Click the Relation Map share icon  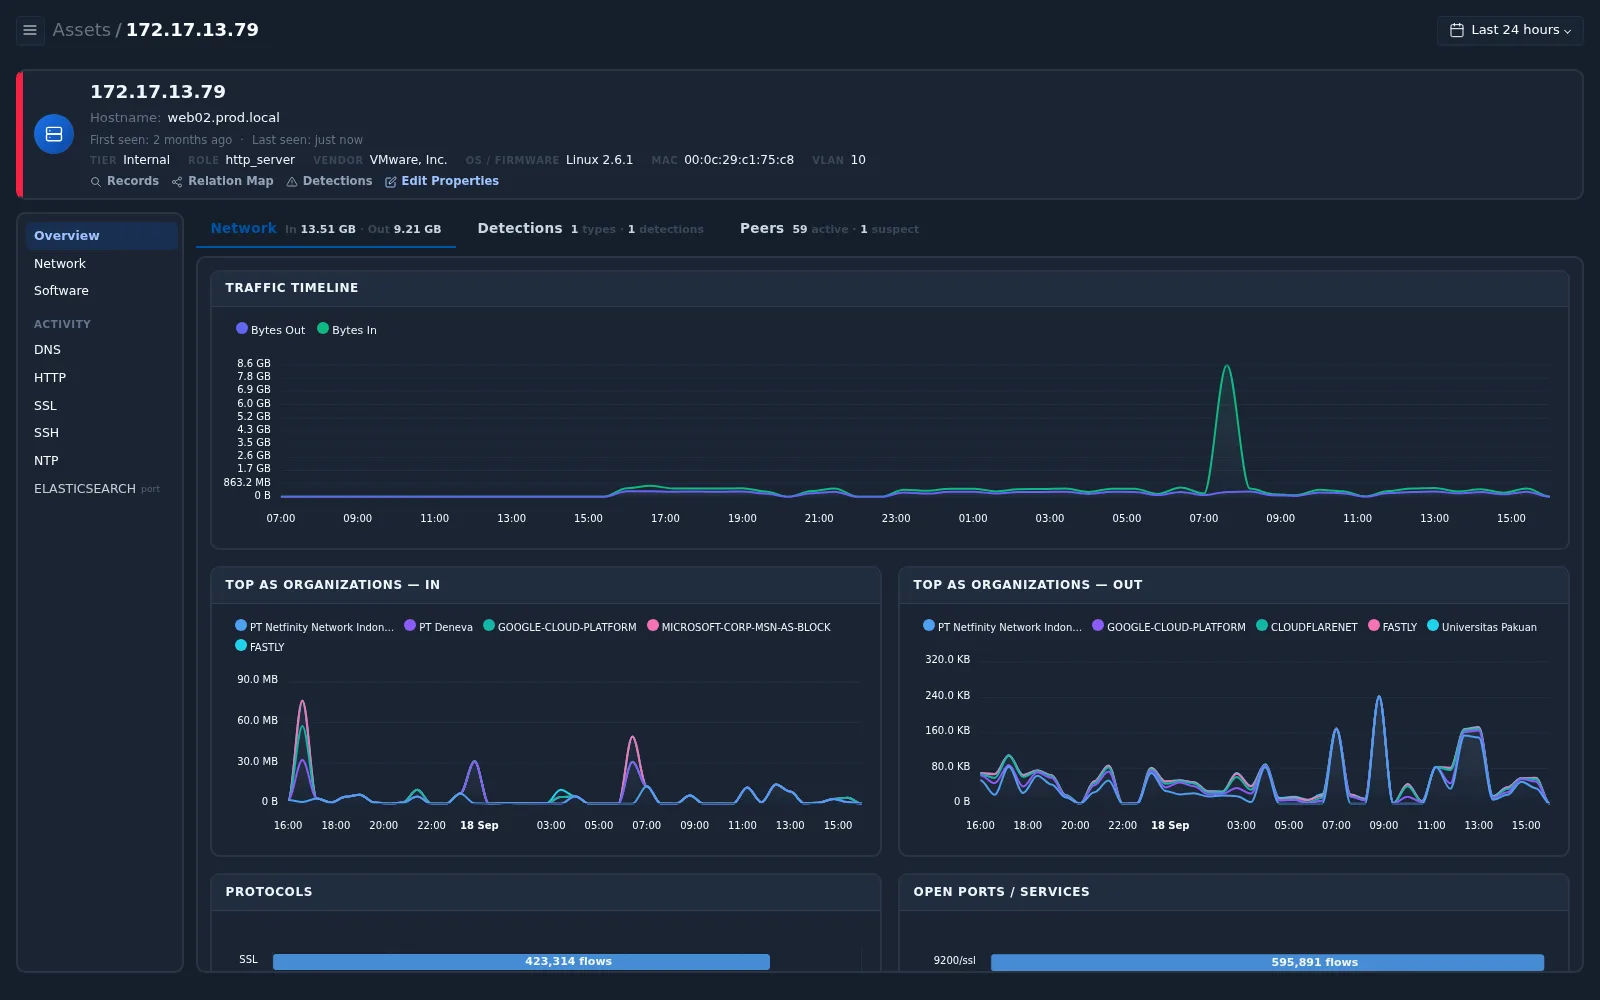click(177, 182)
